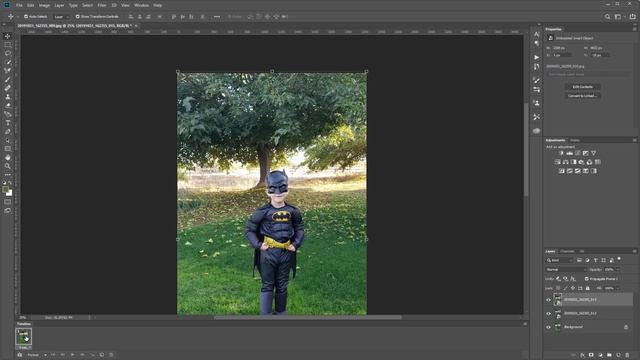Toggle lock all for layer

588,288
